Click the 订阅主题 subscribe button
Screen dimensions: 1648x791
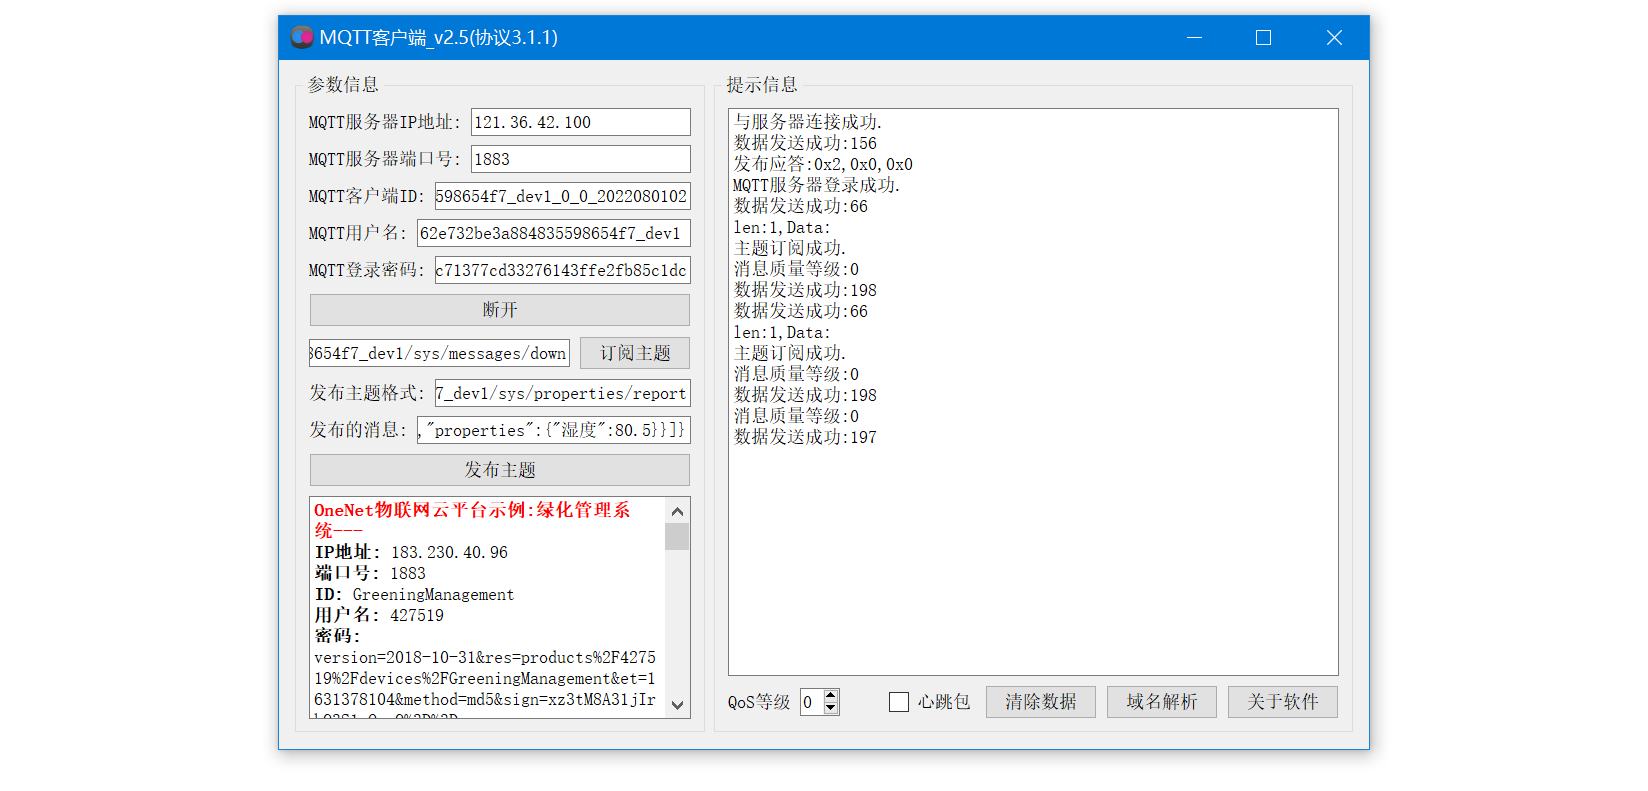click(635, 353)
